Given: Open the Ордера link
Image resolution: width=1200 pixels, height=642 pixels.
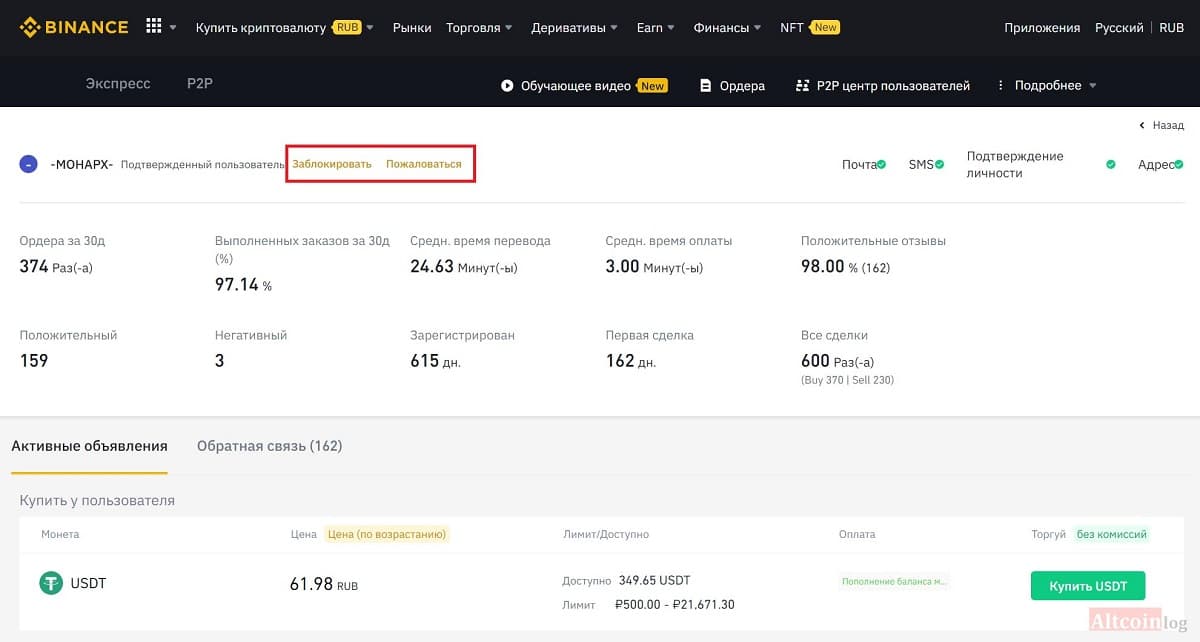Looking at the screenshot, I should pos(742,86).
